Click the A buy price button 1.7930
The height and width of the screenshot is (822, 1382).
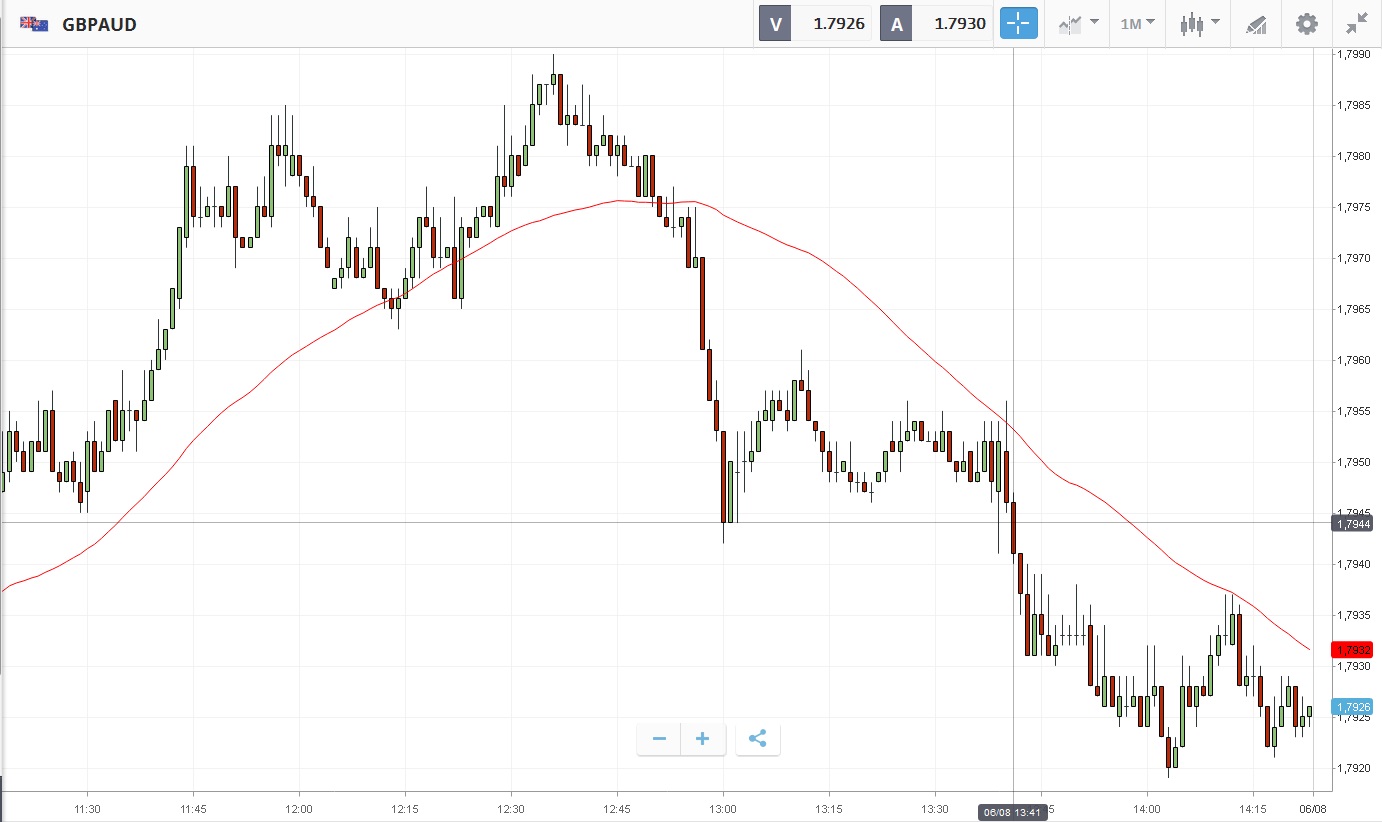[936, 24]
